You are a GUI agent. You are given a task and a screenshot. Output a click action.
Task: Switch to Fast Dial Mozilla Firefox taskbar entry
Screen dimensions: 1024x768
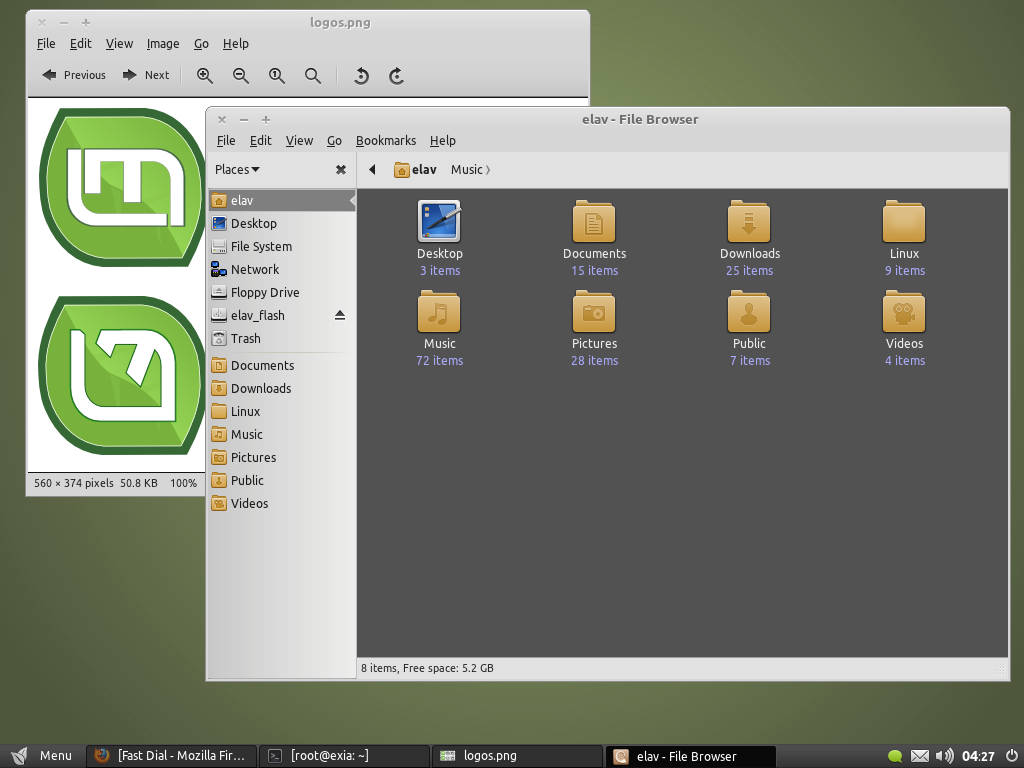[x=172, y=756]
